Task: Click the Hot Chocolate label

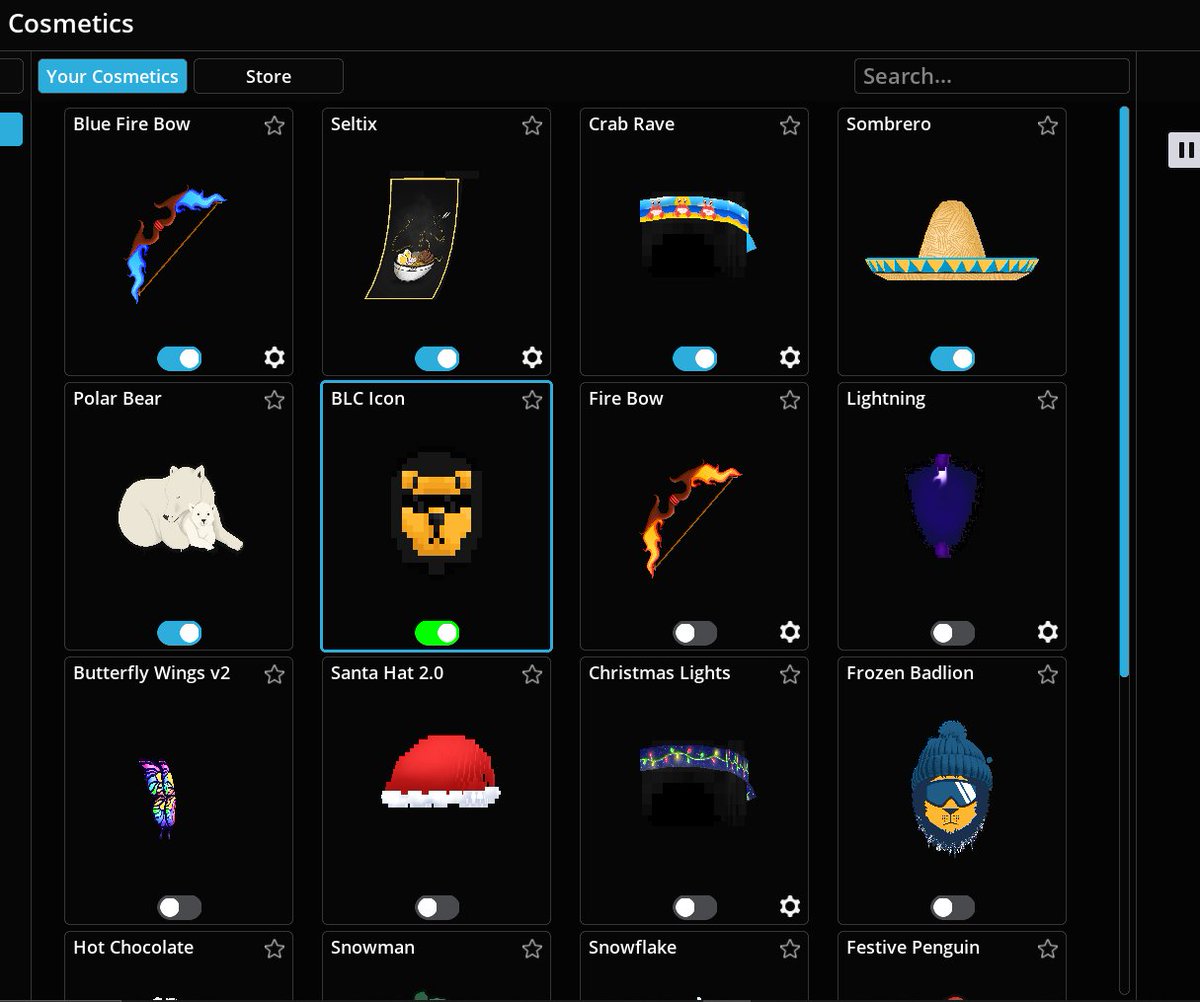Action: (x=133, y=947)
